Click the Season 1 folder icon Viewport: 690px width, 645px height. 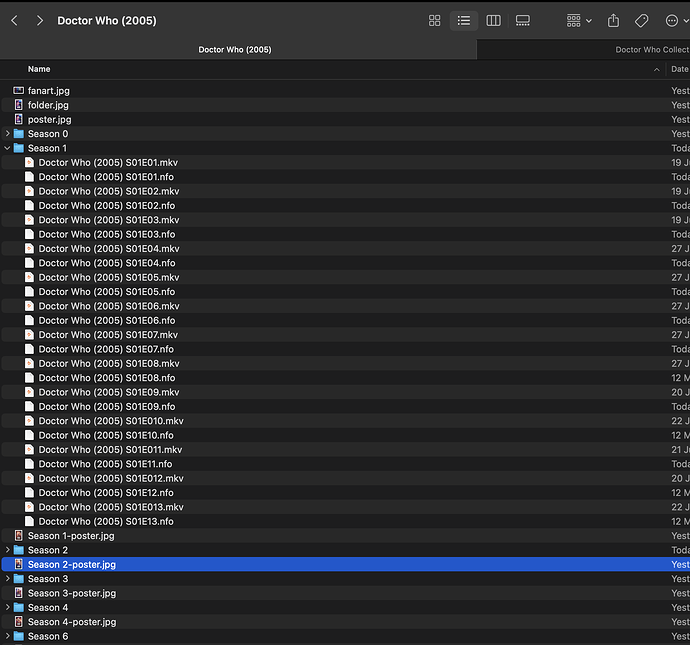point(18,148)
